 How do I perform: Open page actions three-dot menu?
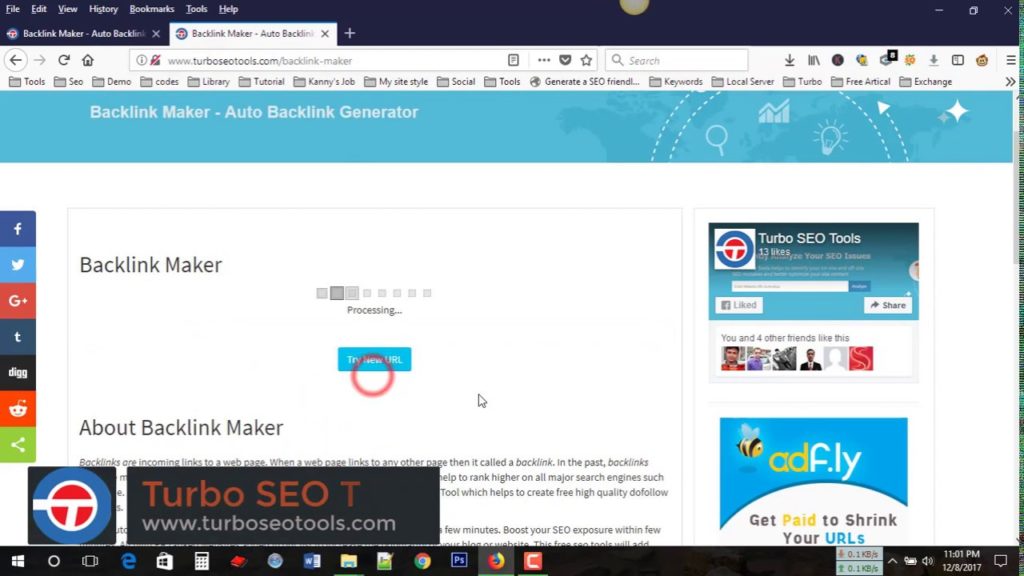pos(543,60)
